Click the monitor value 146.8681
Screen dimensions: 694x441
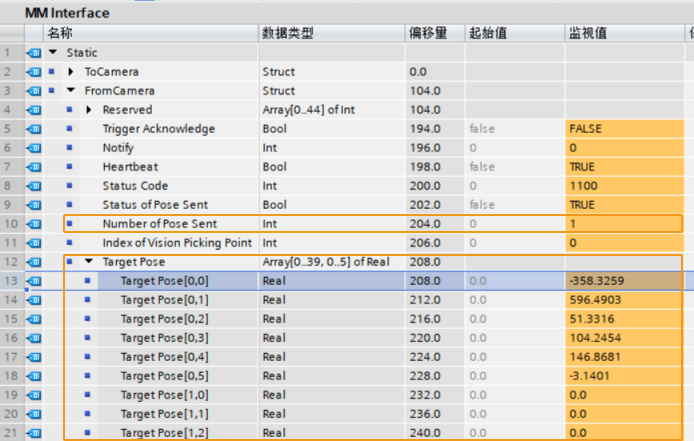coord(595,357)
